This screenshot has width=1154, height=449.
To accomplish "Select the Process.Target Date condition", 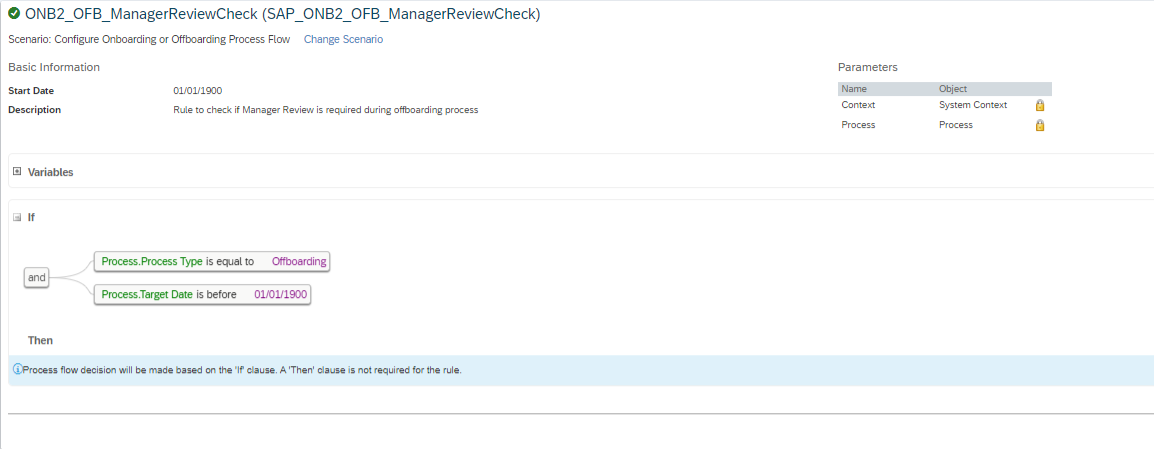I will (x=202, y=294).
